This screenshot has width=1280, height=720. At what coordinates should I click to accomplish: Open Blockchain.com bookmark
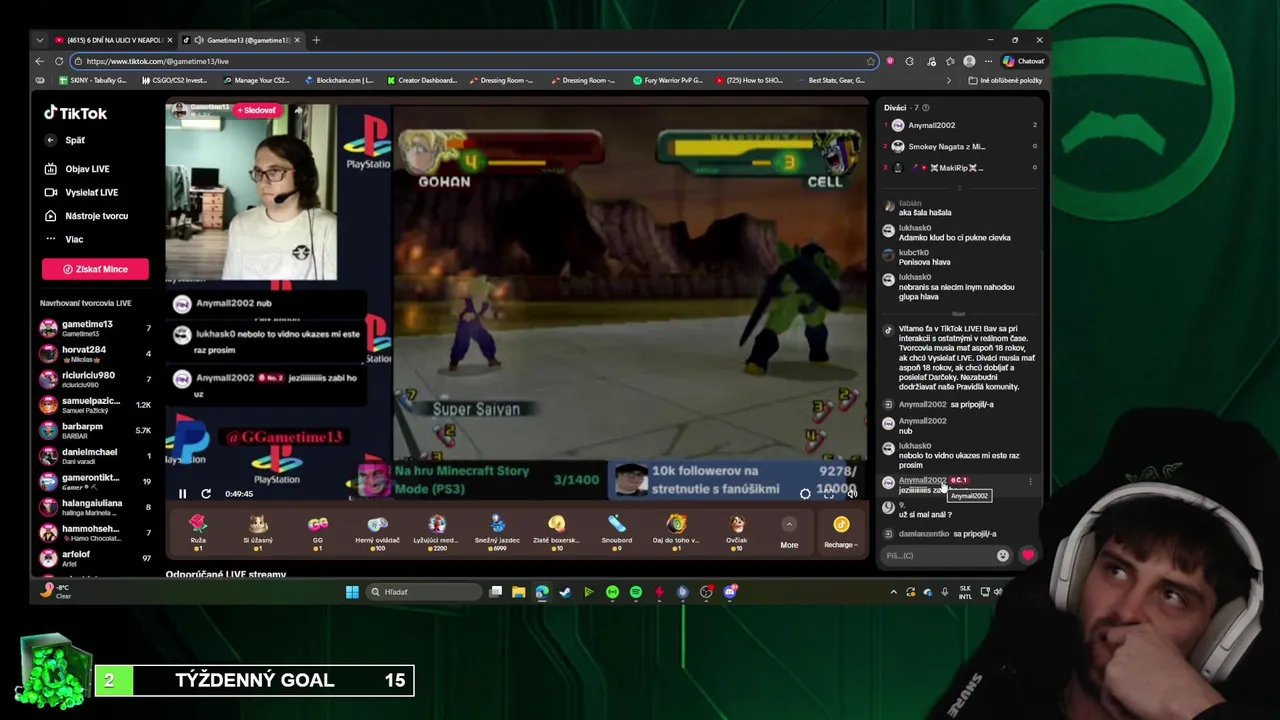338,80
